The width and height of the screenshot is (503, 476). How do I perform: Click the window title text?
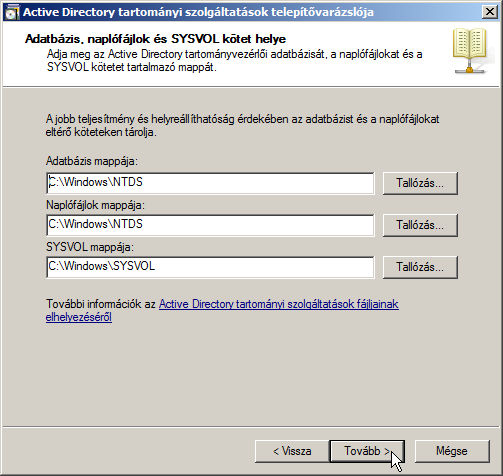tap(198, 12)
